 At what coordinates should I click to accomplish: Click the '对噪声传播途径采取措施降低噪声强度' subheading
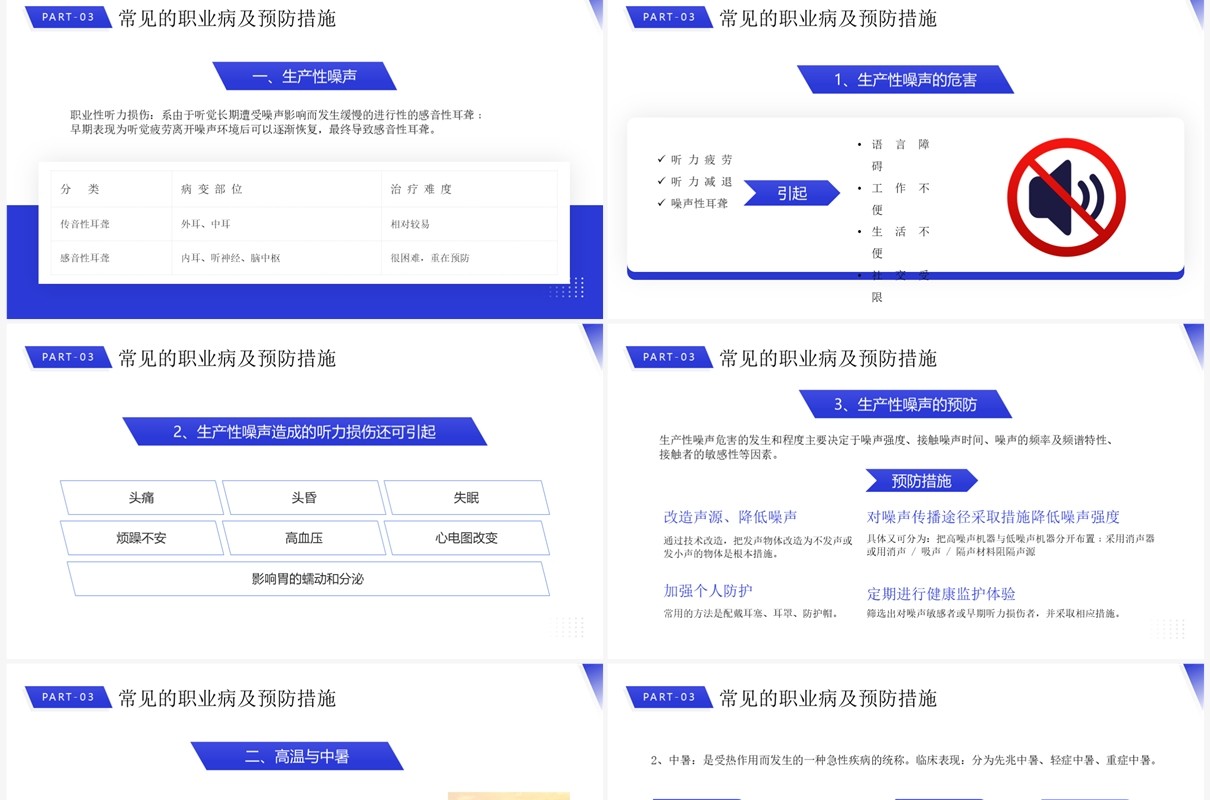pos(993,517)
